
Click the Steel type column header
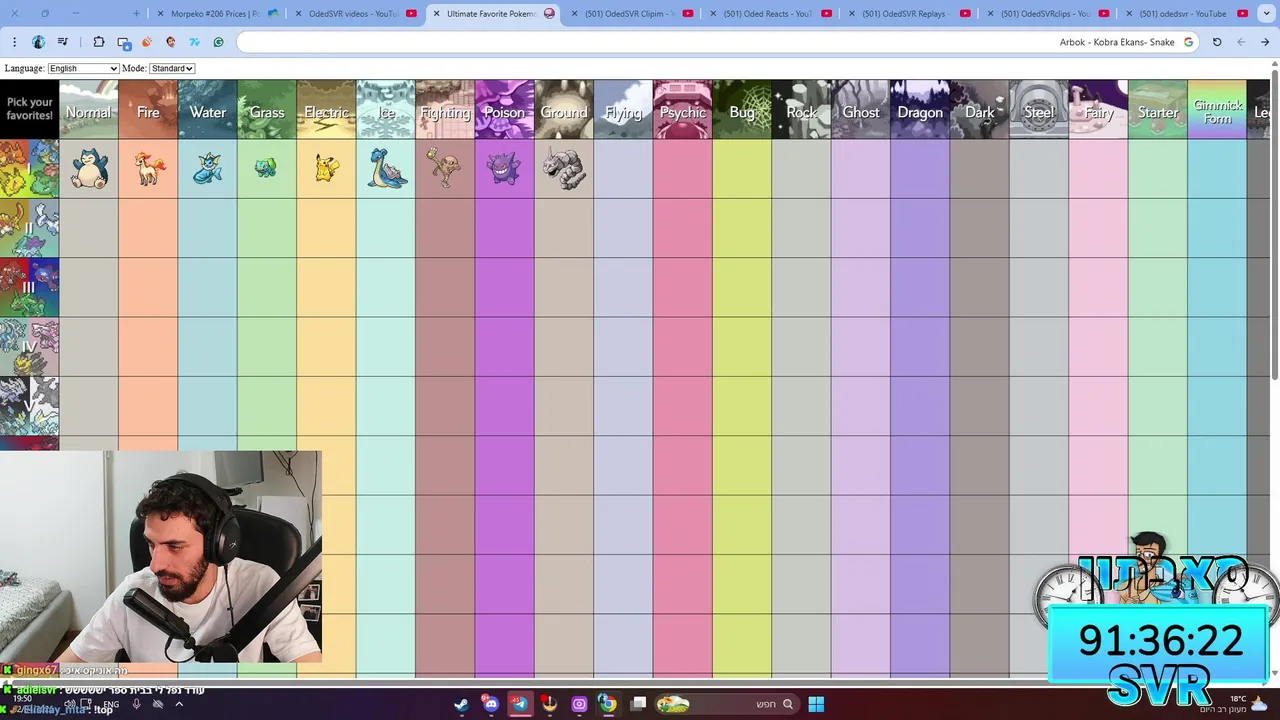1039,110
